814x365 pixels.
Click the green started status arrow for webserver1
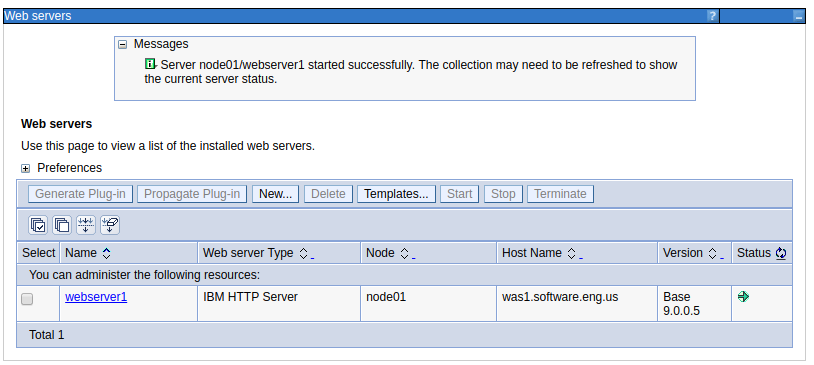(x=743, y=296)
